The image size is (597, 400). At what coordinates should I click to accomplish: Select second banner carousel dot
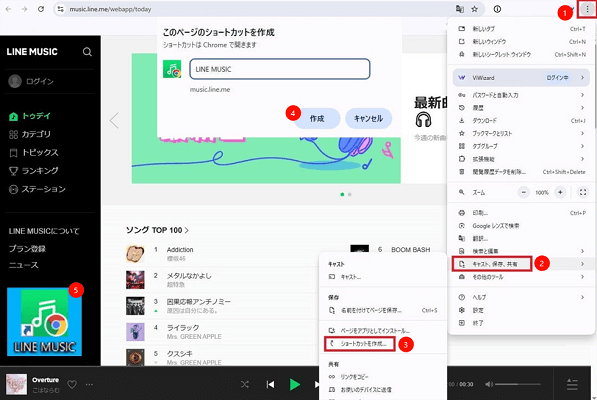tap(350, 194)
